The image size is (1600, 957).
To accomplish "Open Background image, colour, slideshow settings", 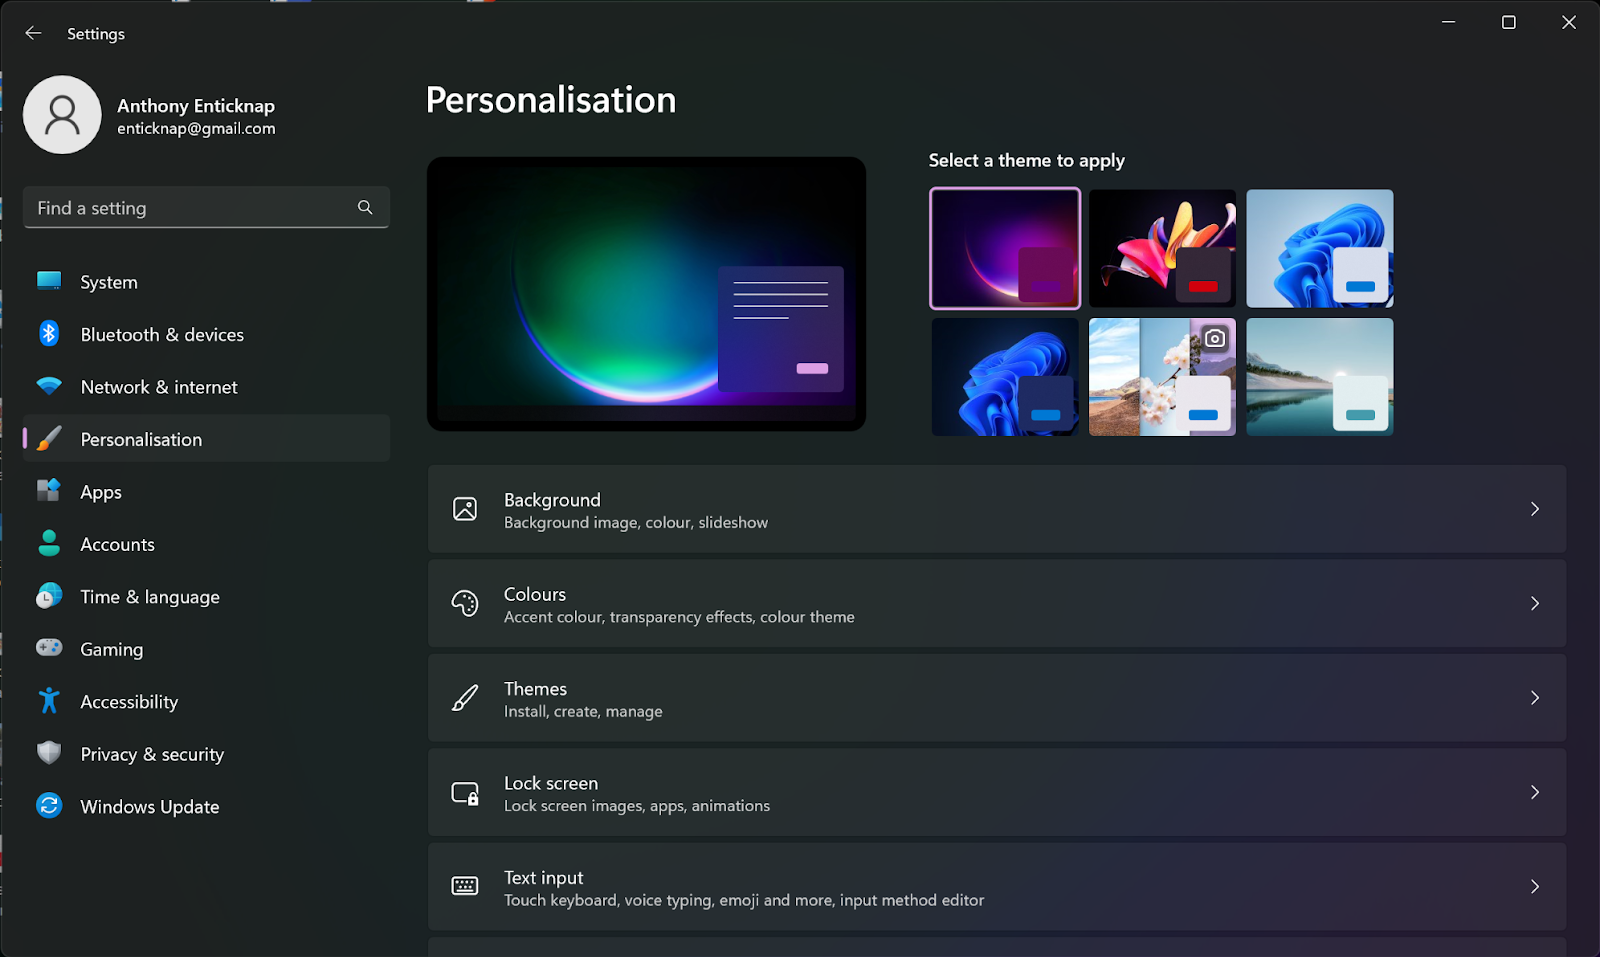I will (x=997, y=509).
